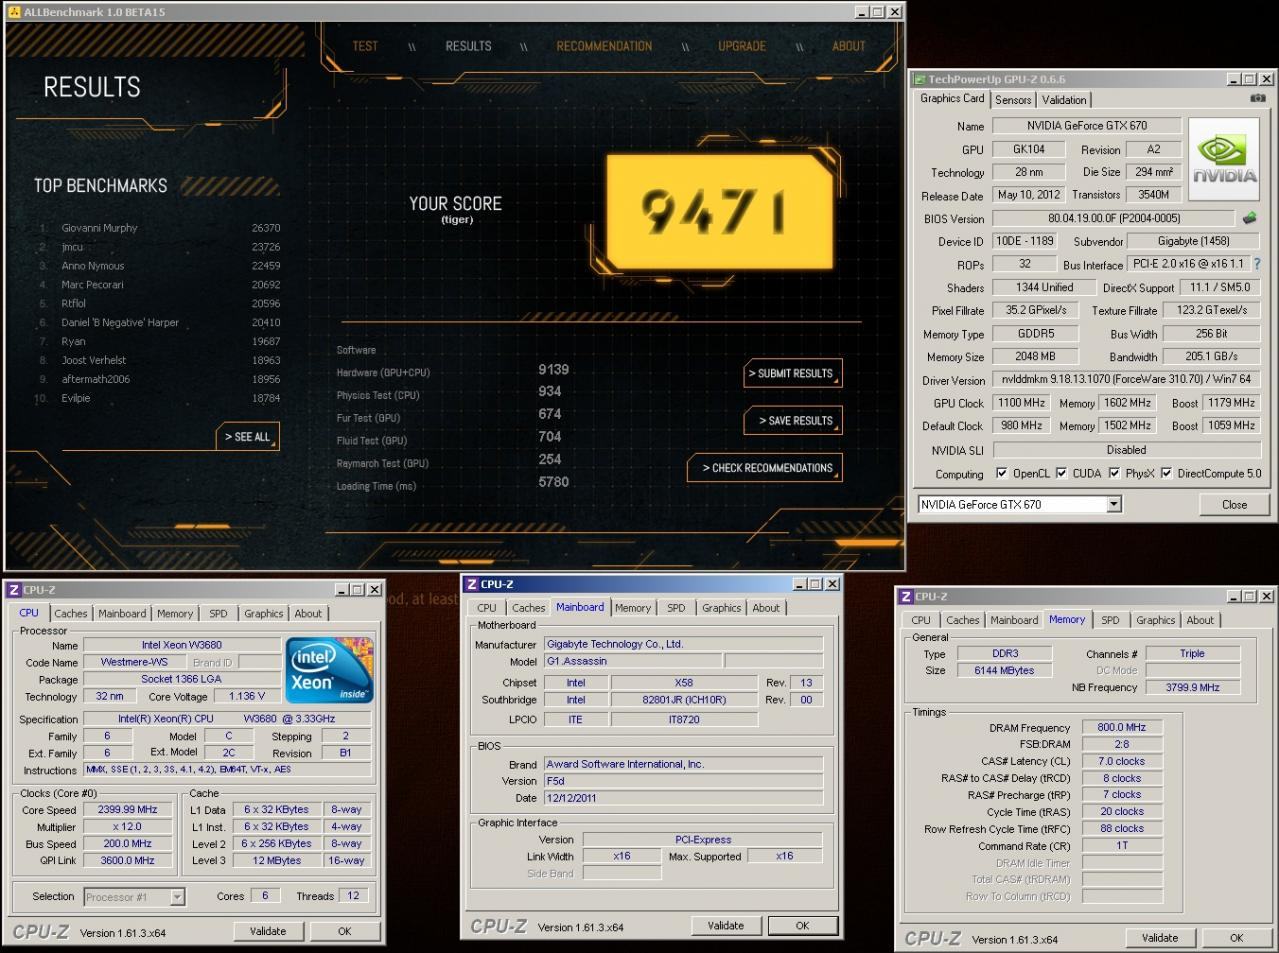This screenshot has width=1279, height=953.
Task: Click OK in CPU-Z Memory window
Action: 1236,938
